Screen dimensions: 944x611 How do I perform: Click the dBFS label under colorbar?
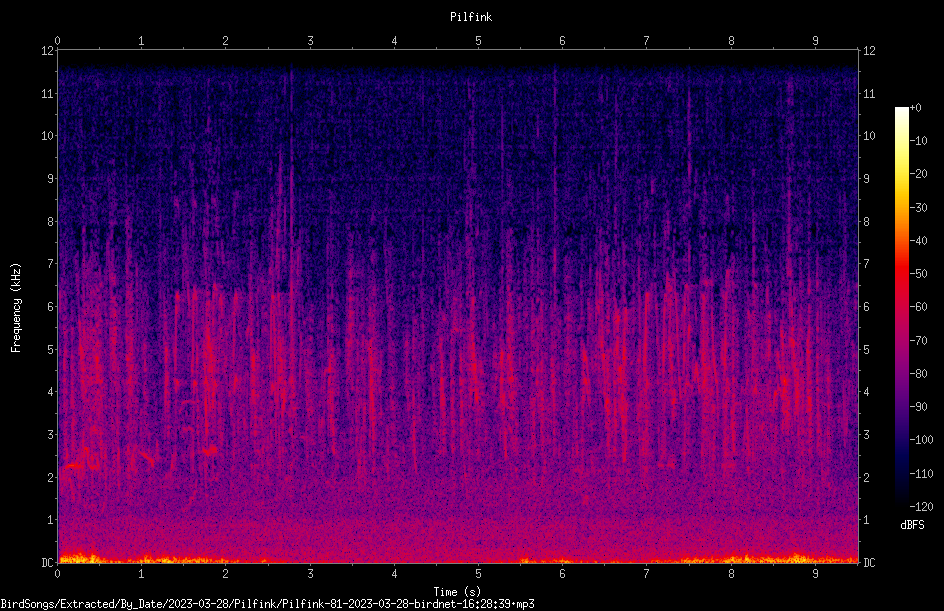[912, 525]
